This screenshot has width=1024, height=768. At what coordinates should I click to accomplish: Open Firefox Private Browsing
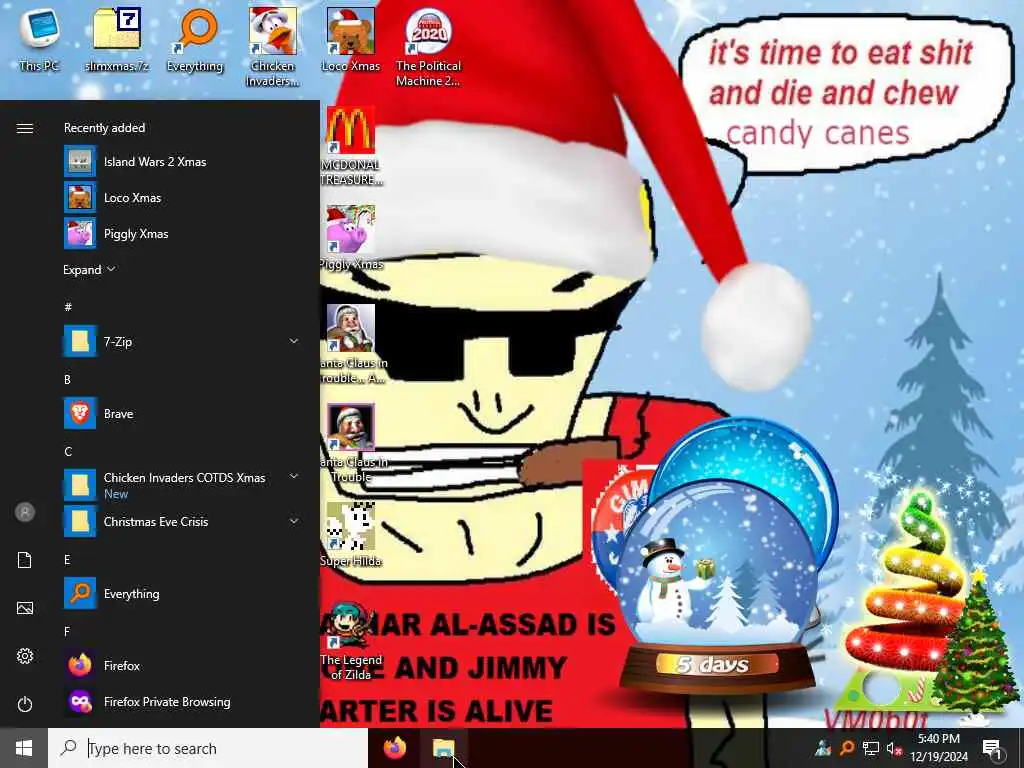181,701
